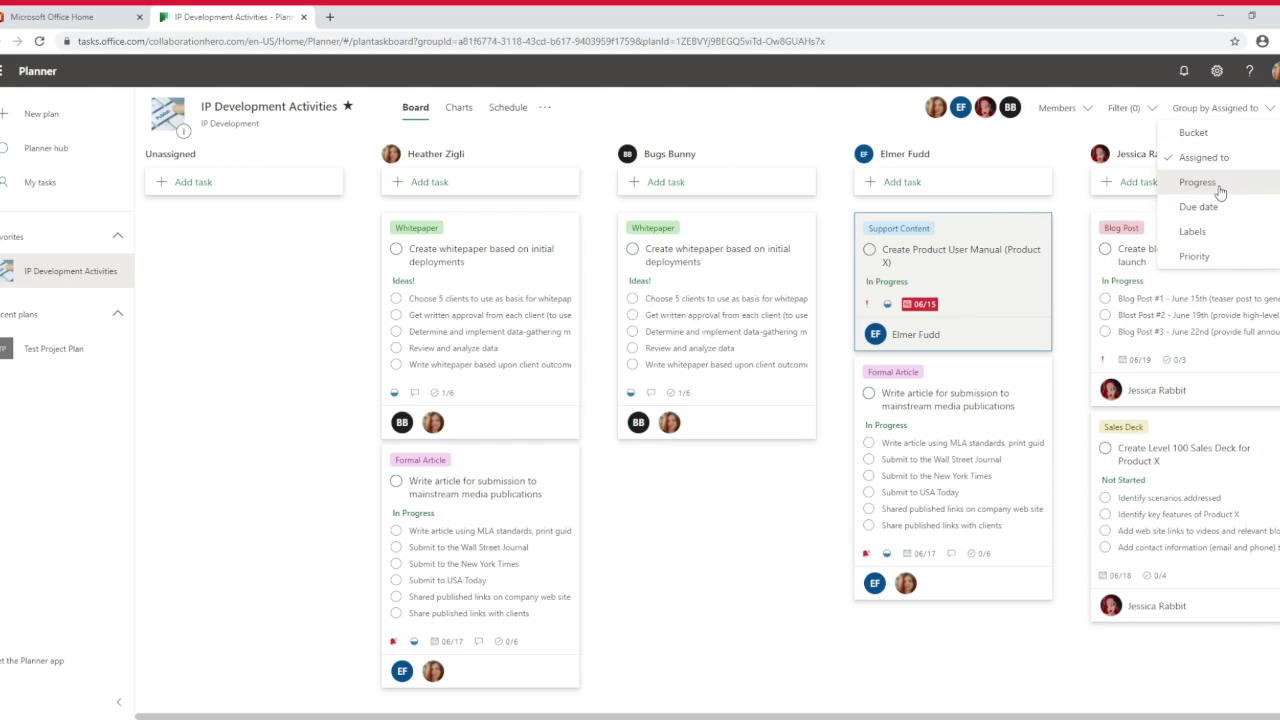Open the notifications bell icon
This screenshot has width=1280, height=720.
coord(1184,71)
